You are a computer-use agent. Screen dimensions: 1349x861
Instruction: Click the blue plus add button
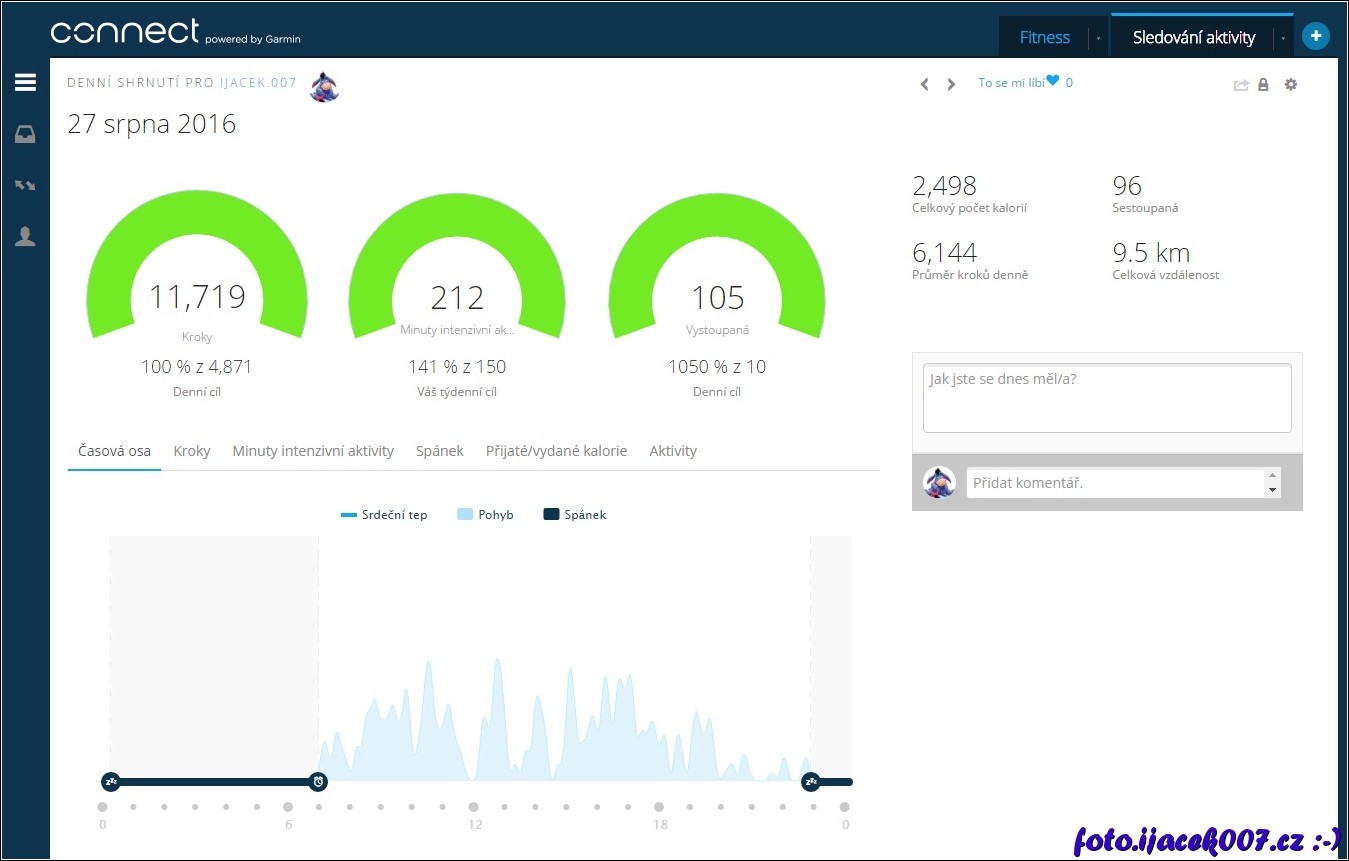(1316, 37)
